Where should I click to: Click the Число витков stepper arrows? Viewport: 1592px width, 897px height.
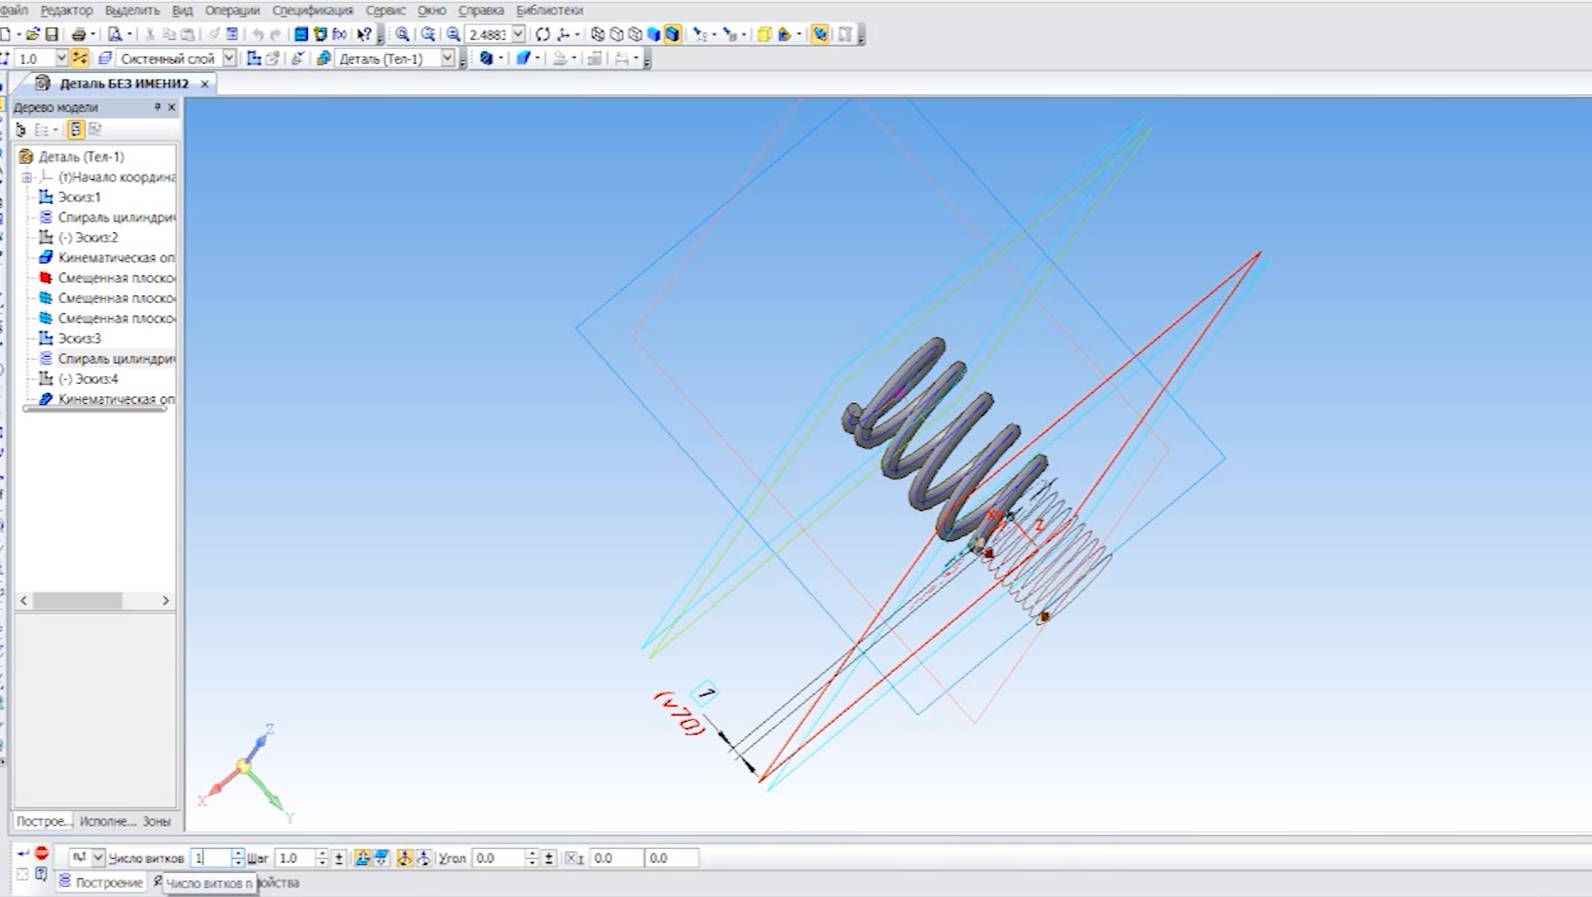click(238, 858)
